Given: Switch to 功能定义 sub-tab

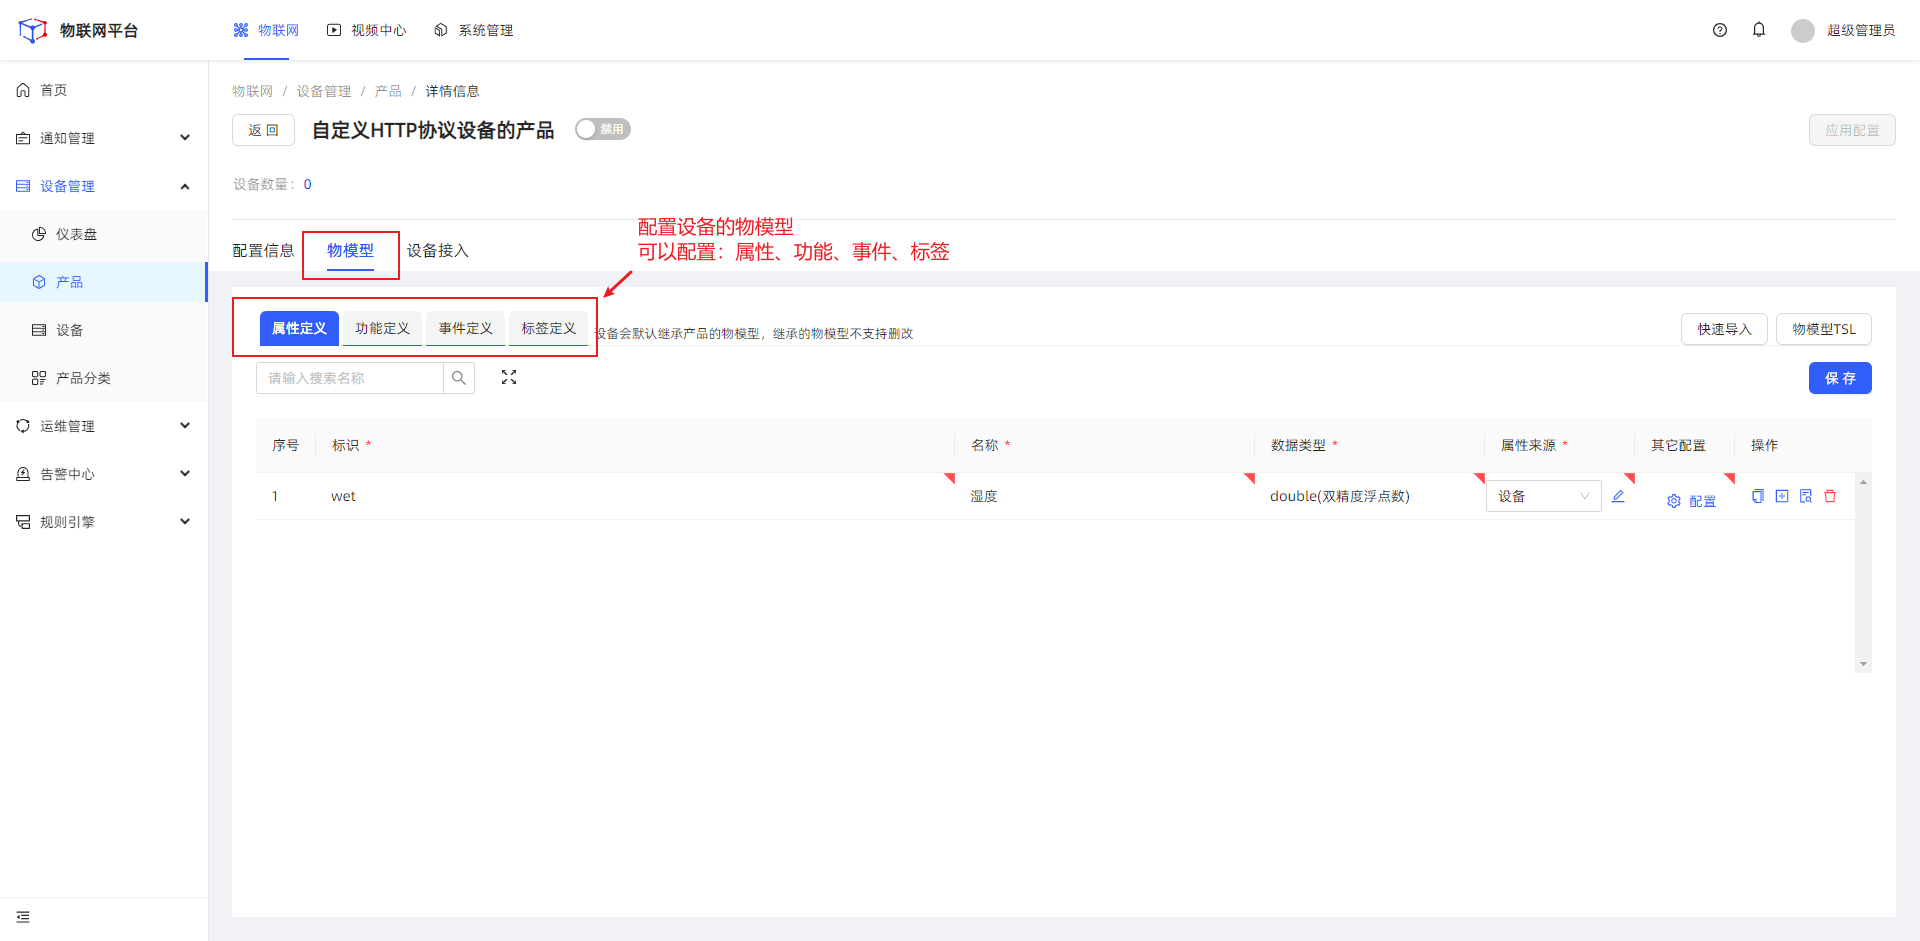Looking at the screenshot, I should click(382, 328).
